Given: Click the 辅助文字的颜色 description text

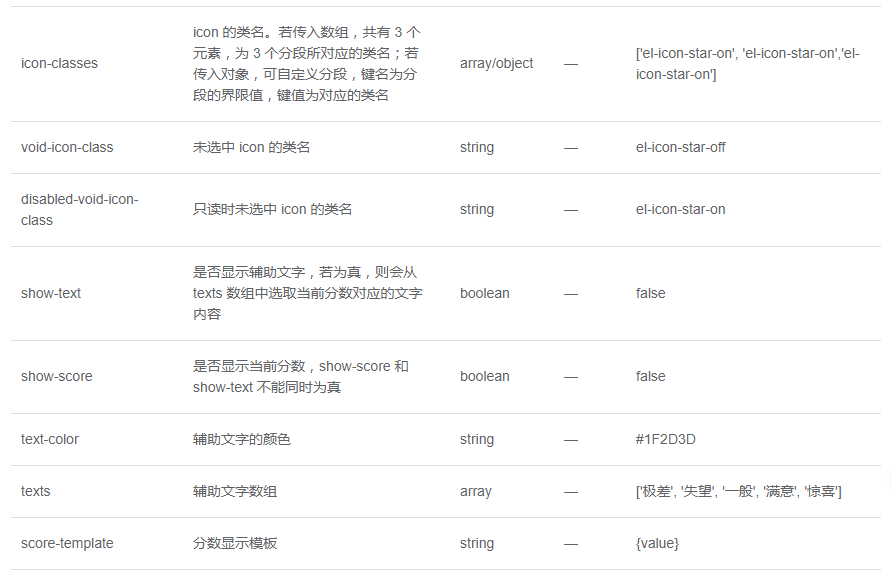Looking at the screenshot, I should tap(242, 439).
